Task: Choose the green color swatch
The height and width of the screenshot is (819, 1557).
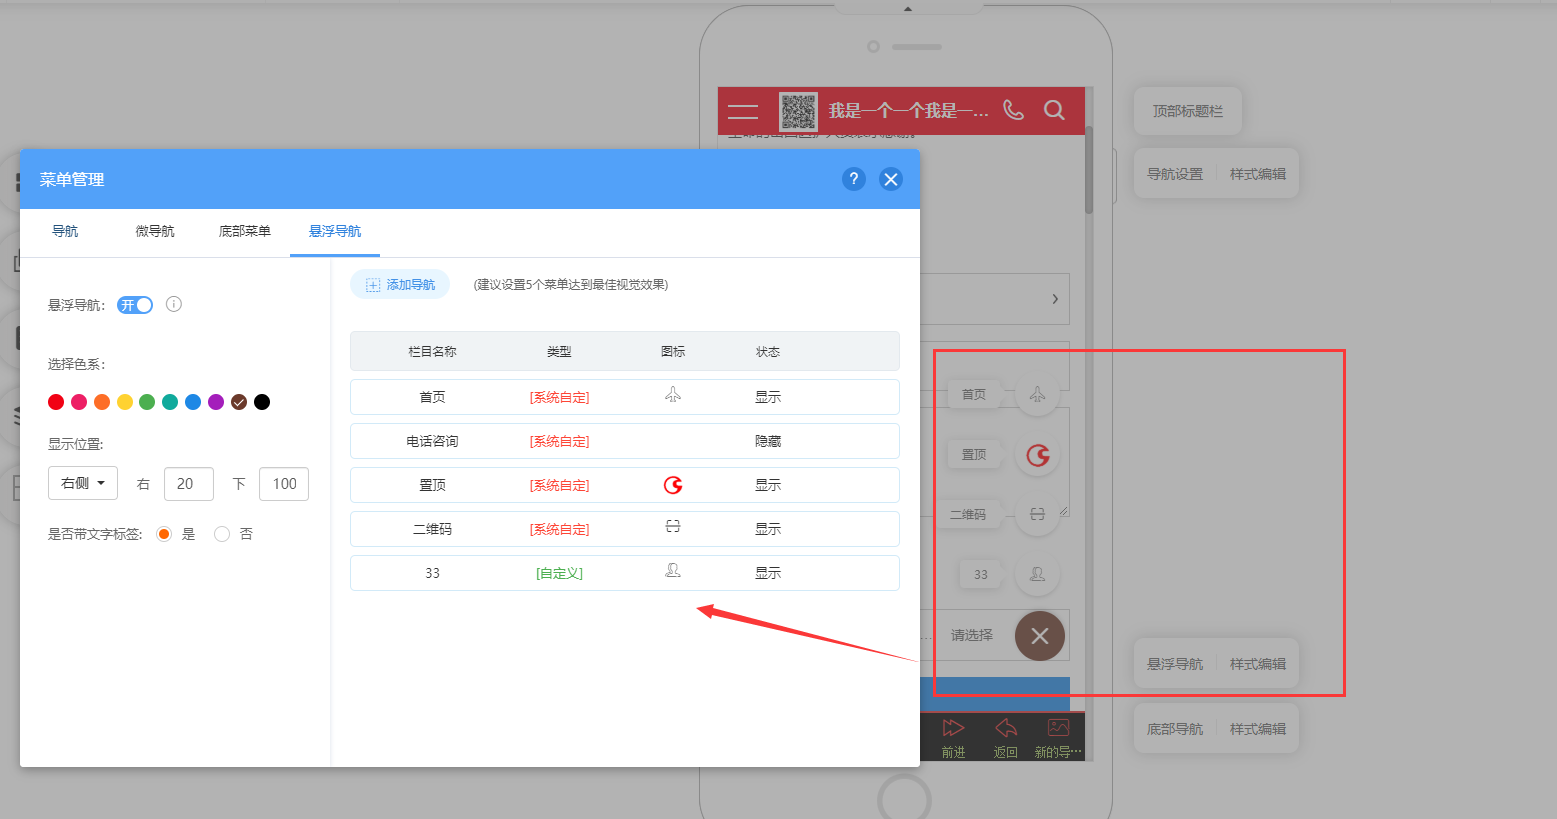Action: (147, 402)
